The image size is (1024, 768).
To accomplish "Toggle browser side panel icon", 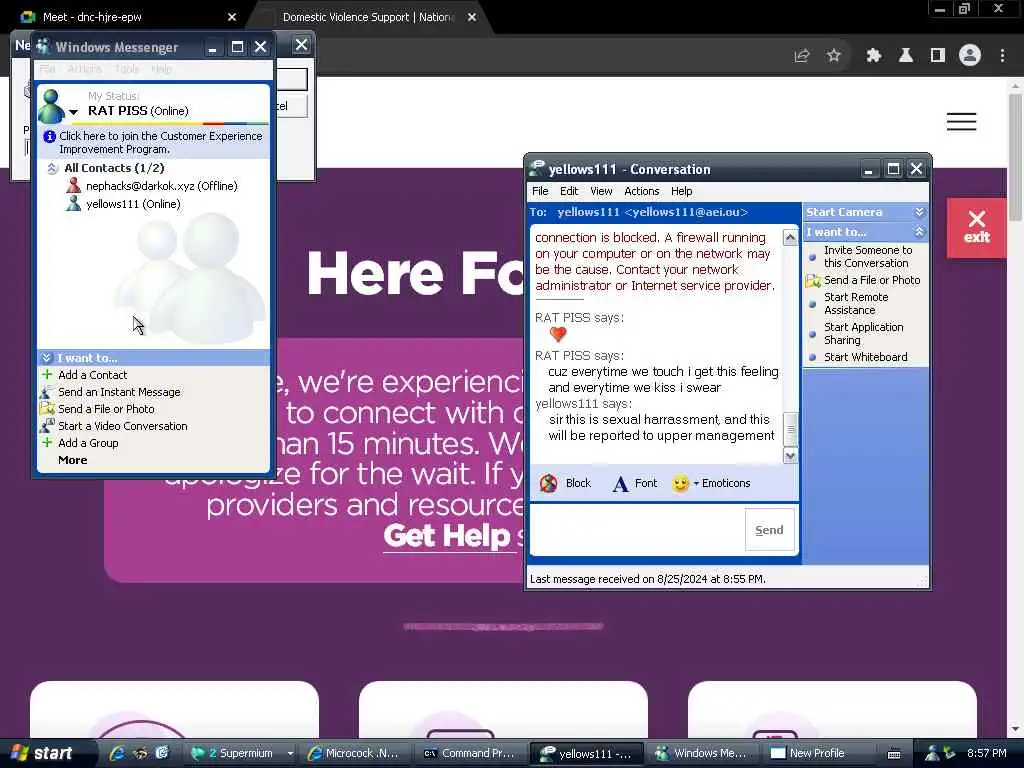I will pyautogui.click(x=938, y=56).
